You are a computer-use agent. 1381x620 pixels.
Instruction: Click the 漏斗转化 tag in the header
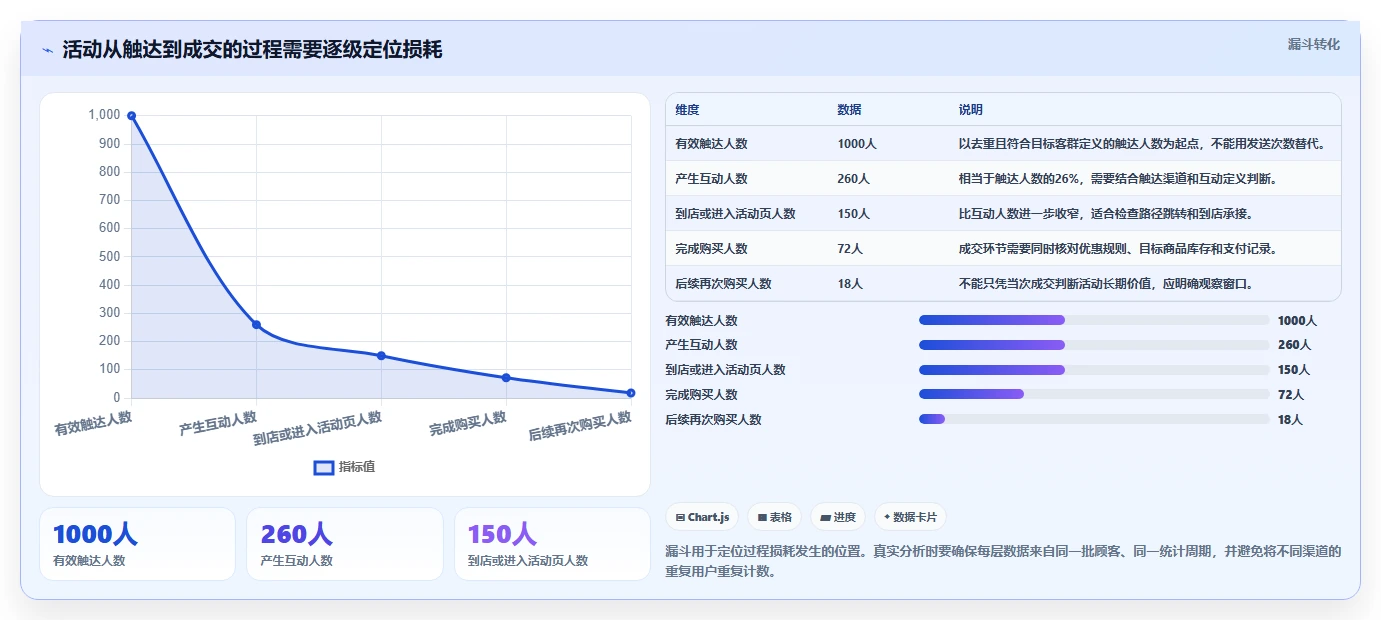(1313, 44)
